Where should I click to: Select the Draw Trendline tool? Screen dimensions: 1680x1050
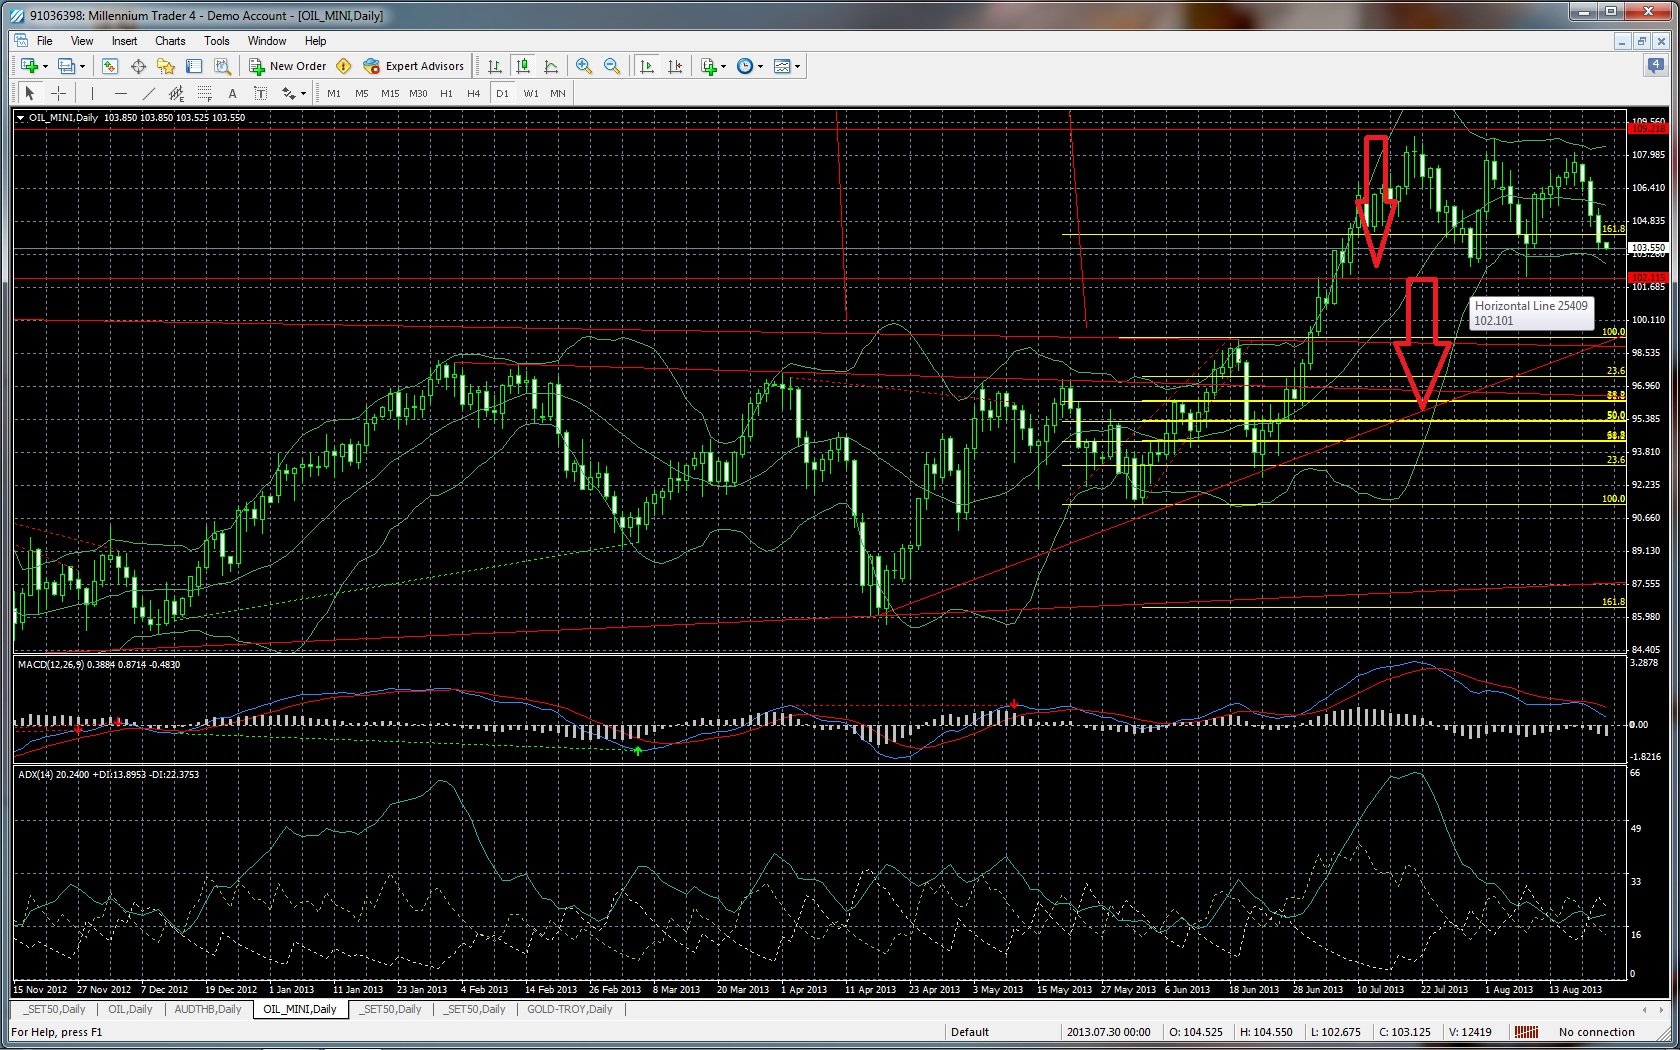tap(148, 93)
